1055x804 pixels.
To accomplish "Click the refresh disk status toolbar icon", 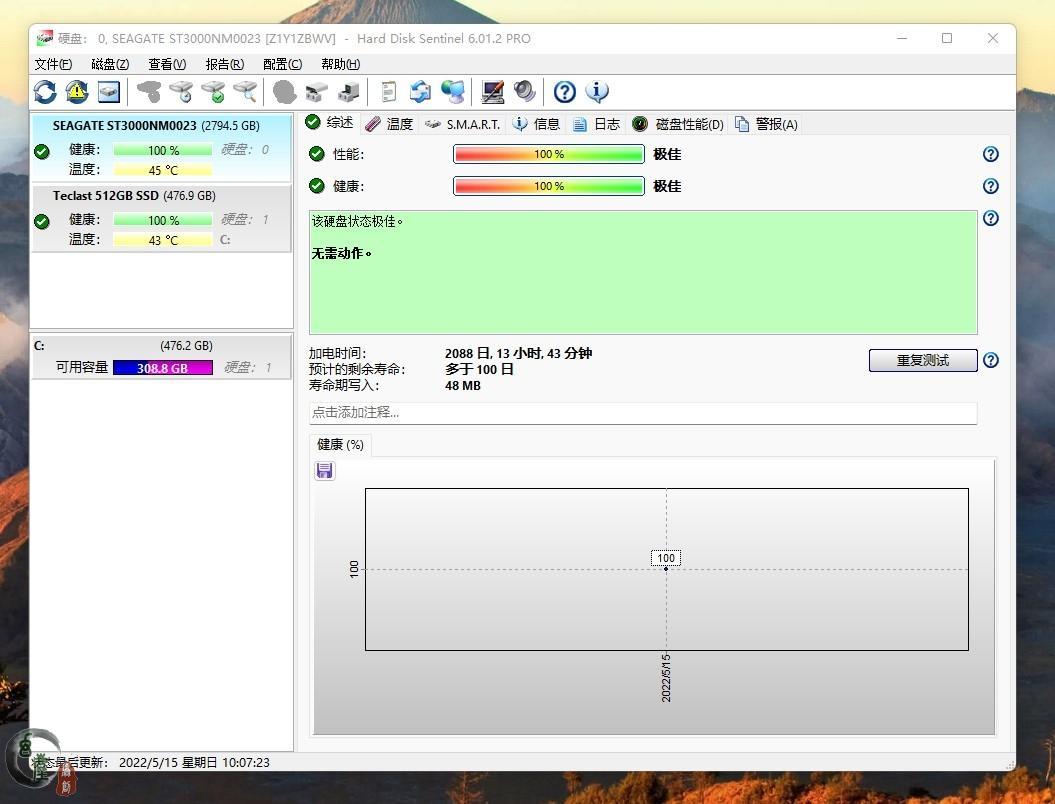I will click(x=45, y=92).
